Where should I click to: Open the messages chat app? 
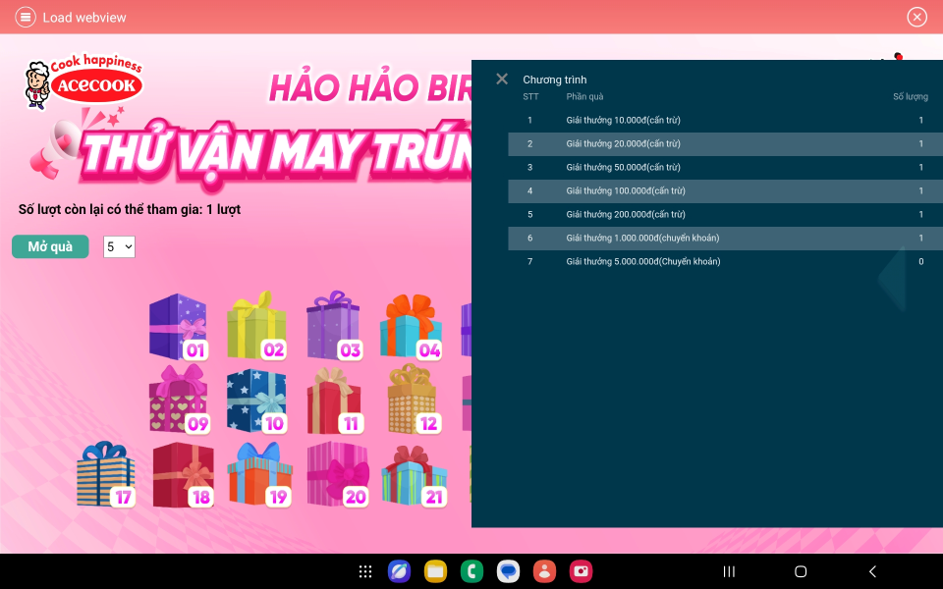[508, 572]
